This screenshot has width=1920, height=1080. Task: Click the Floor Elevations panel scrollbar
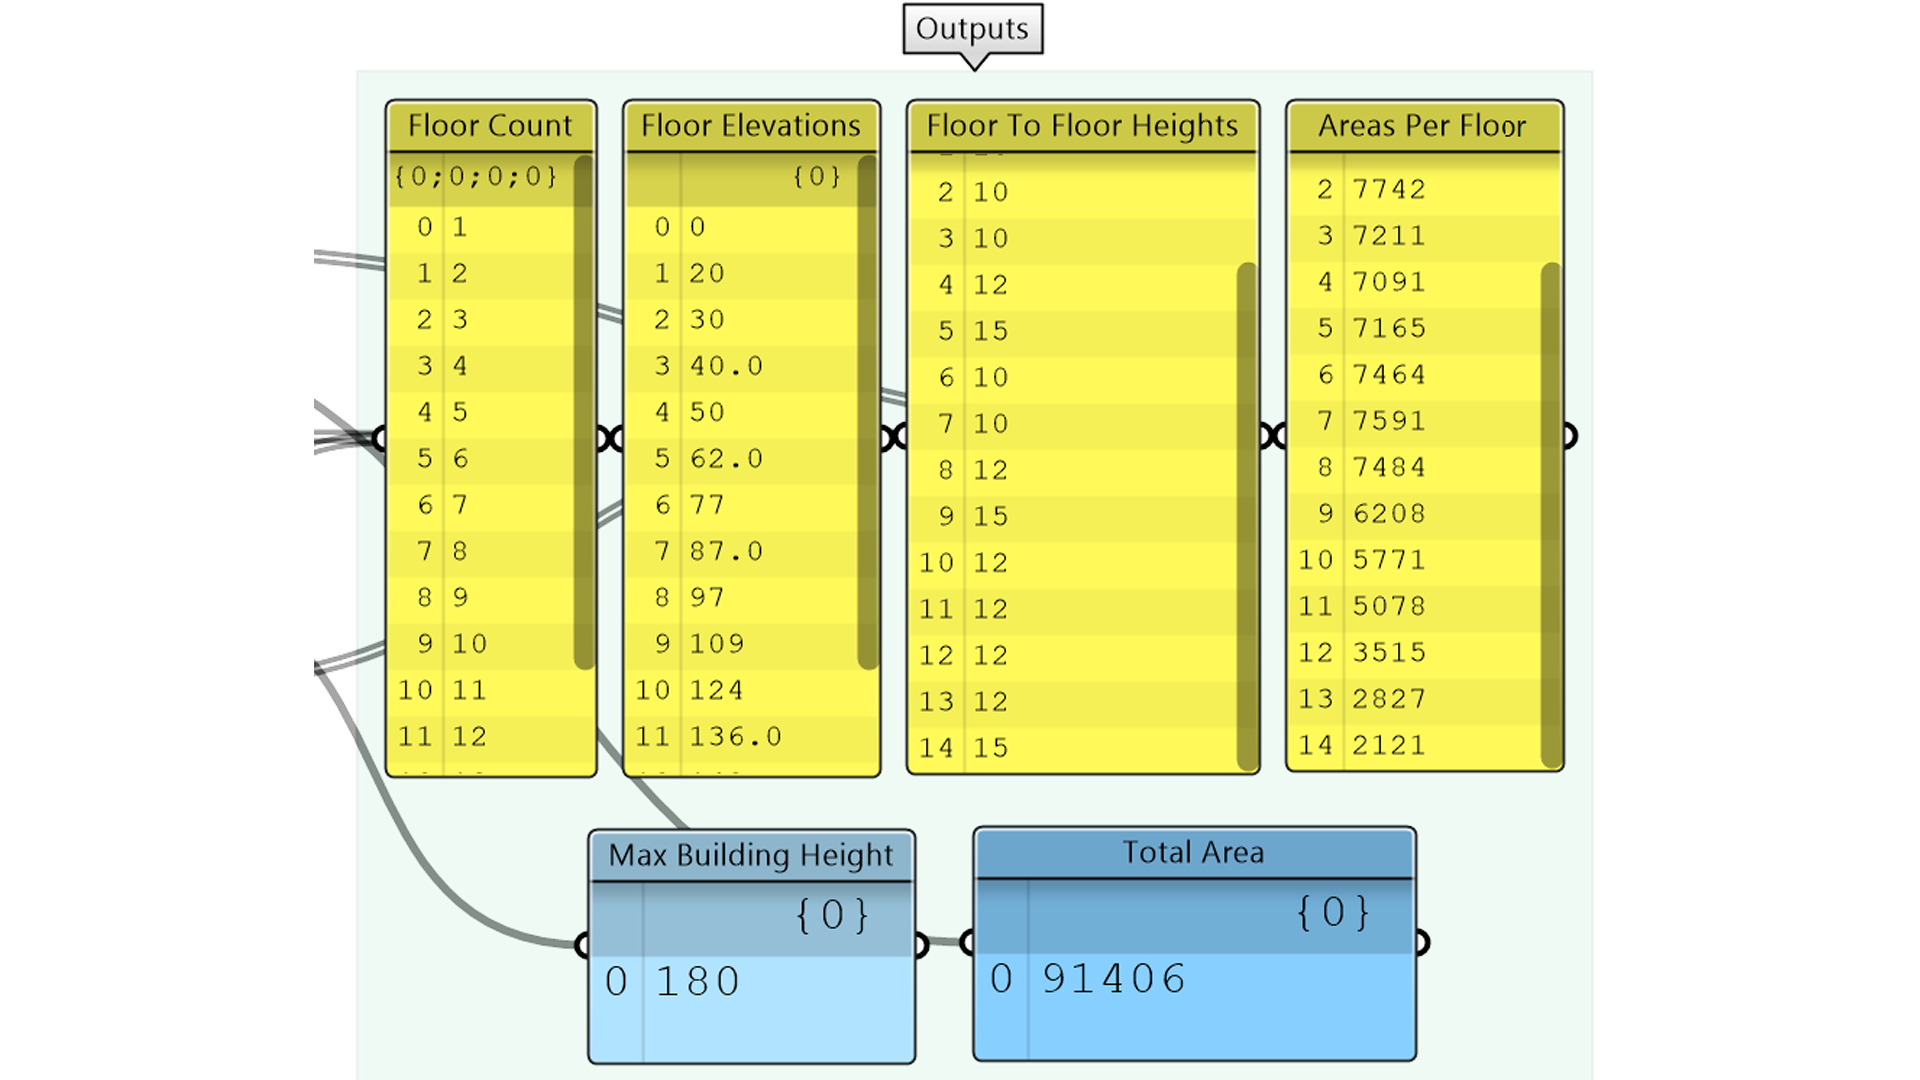pos(867,410)
